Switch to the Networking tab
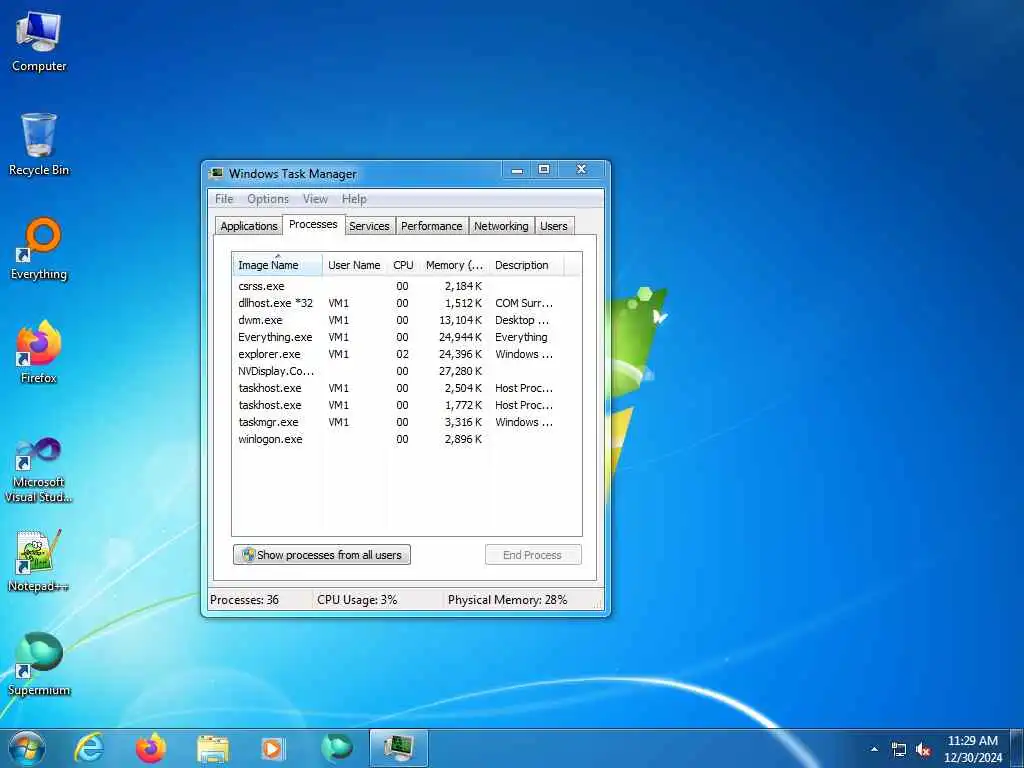 tap(501, 226)
